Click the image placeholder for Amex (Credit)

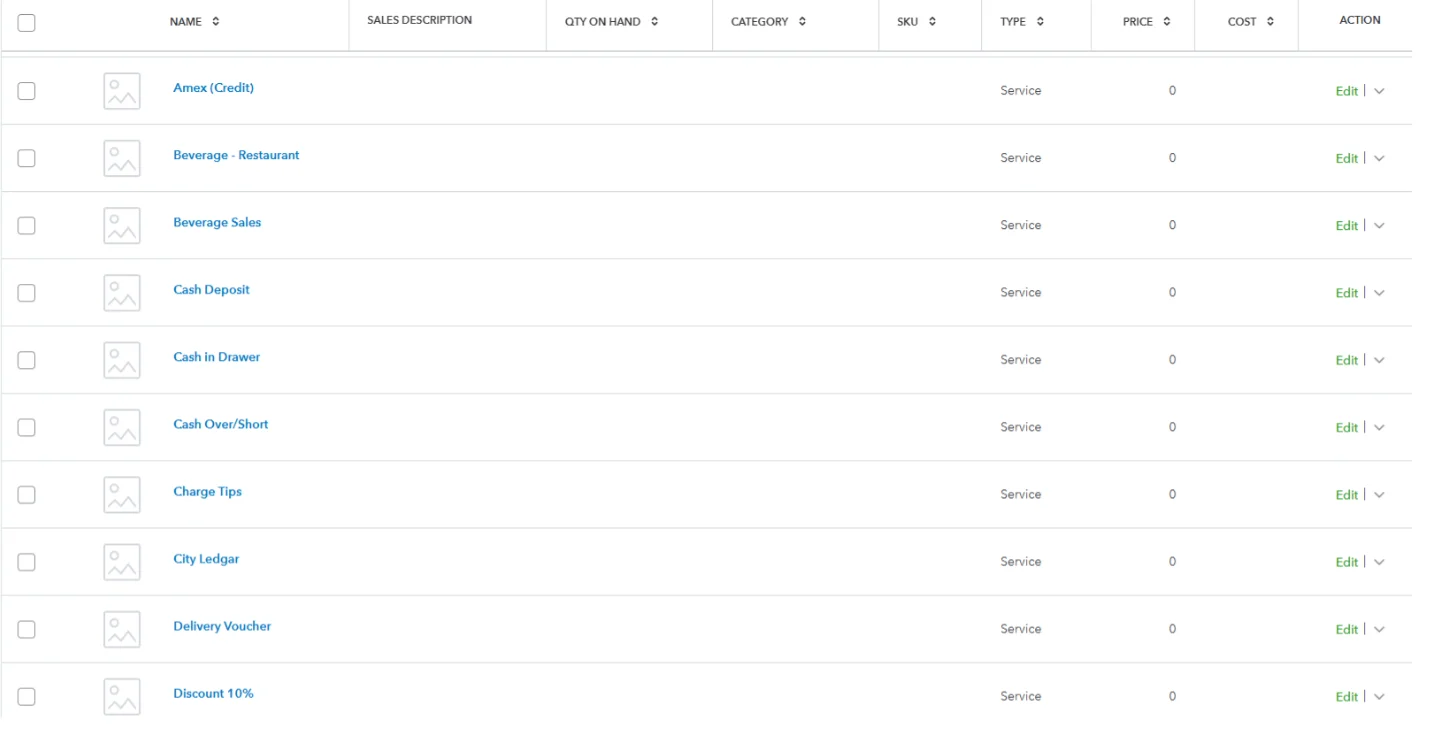121,91
